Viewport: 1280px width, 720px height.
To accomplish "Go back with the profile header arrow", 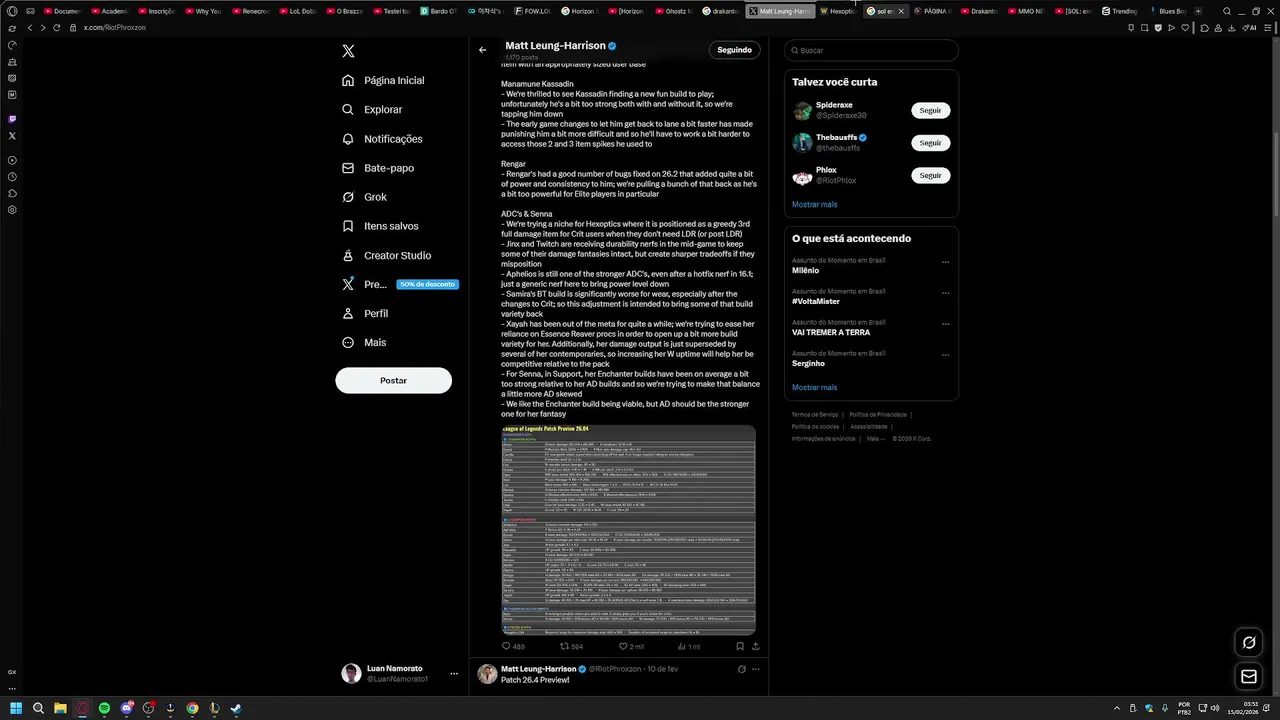I will click(482, 49).
